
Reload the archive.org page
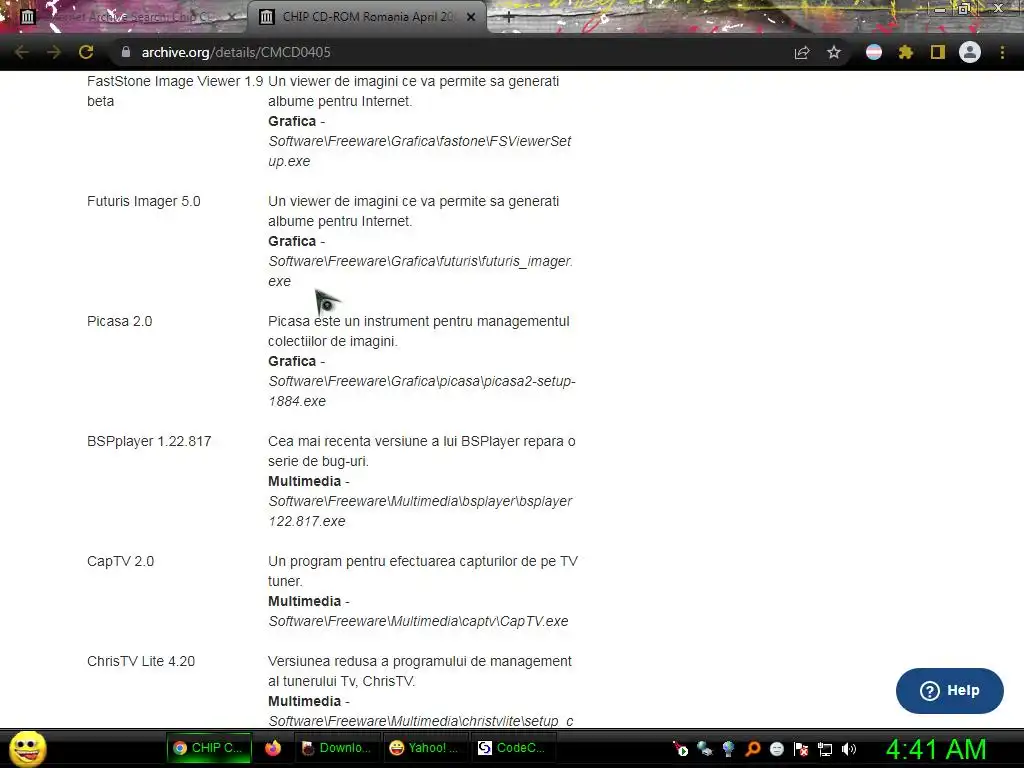[86, 52]
